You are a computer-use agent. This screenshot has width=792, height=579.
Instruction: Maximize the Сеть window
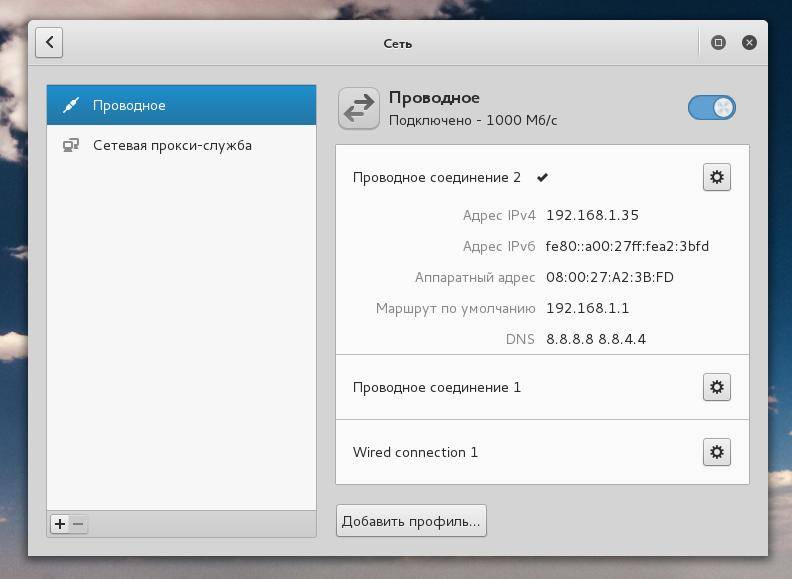point(718,42)
